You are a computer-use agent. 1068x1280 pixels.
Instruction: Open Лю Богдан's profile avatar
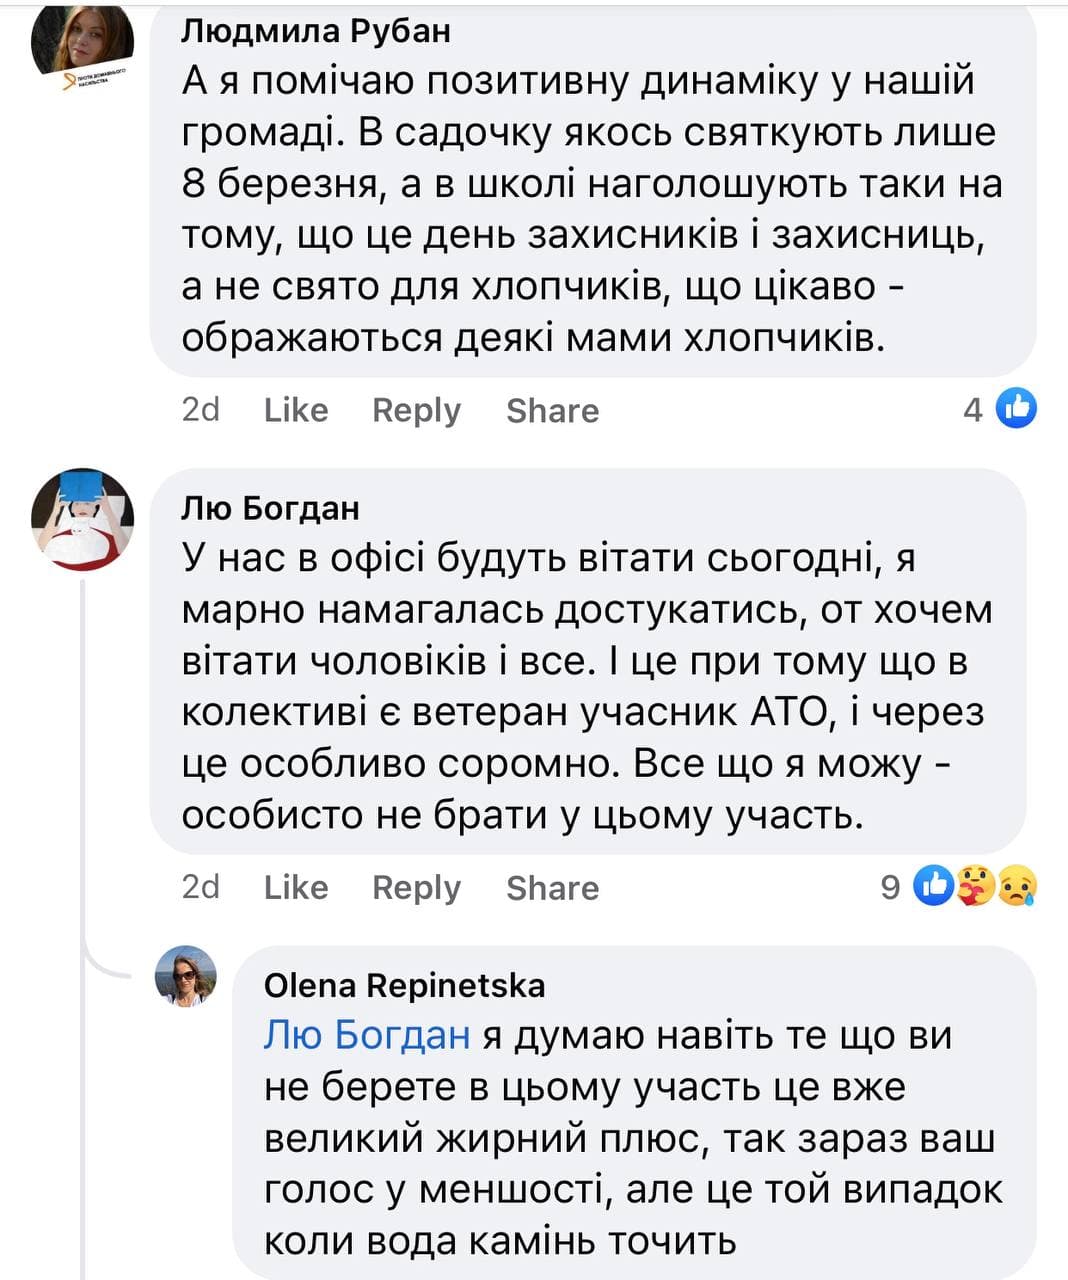pyautogui.click(x=83, y=519)
